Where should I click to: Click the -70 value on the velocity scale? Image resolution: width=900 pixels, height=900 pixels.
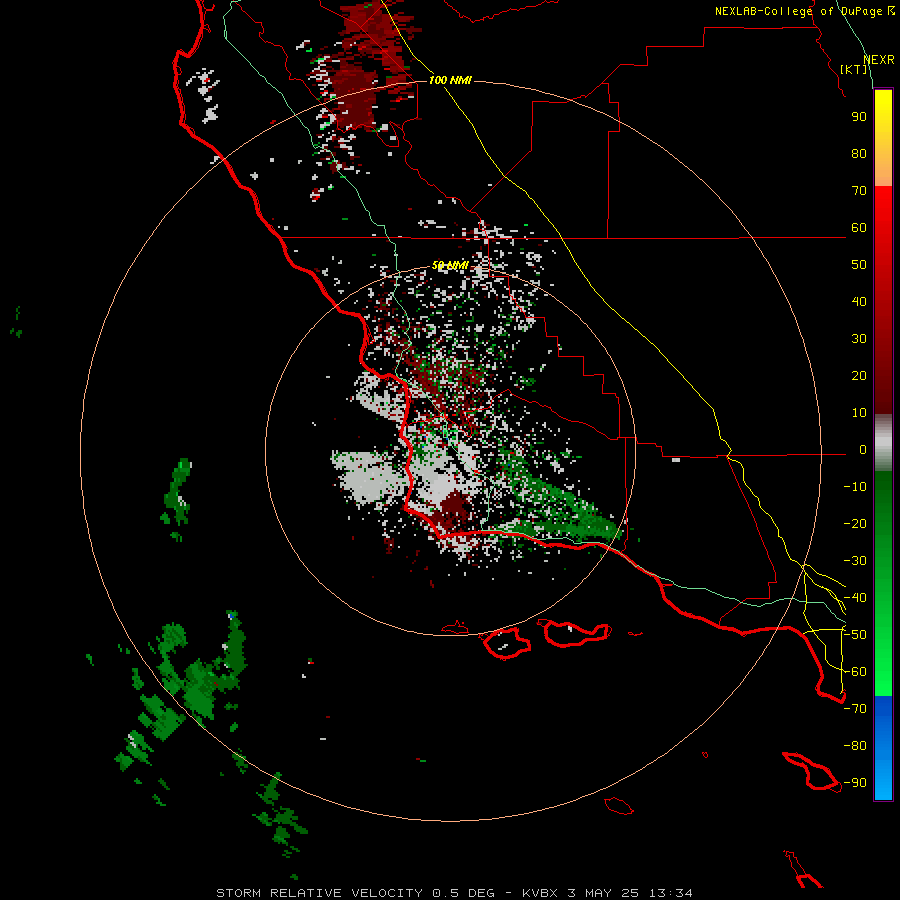[x=855, y=709]
